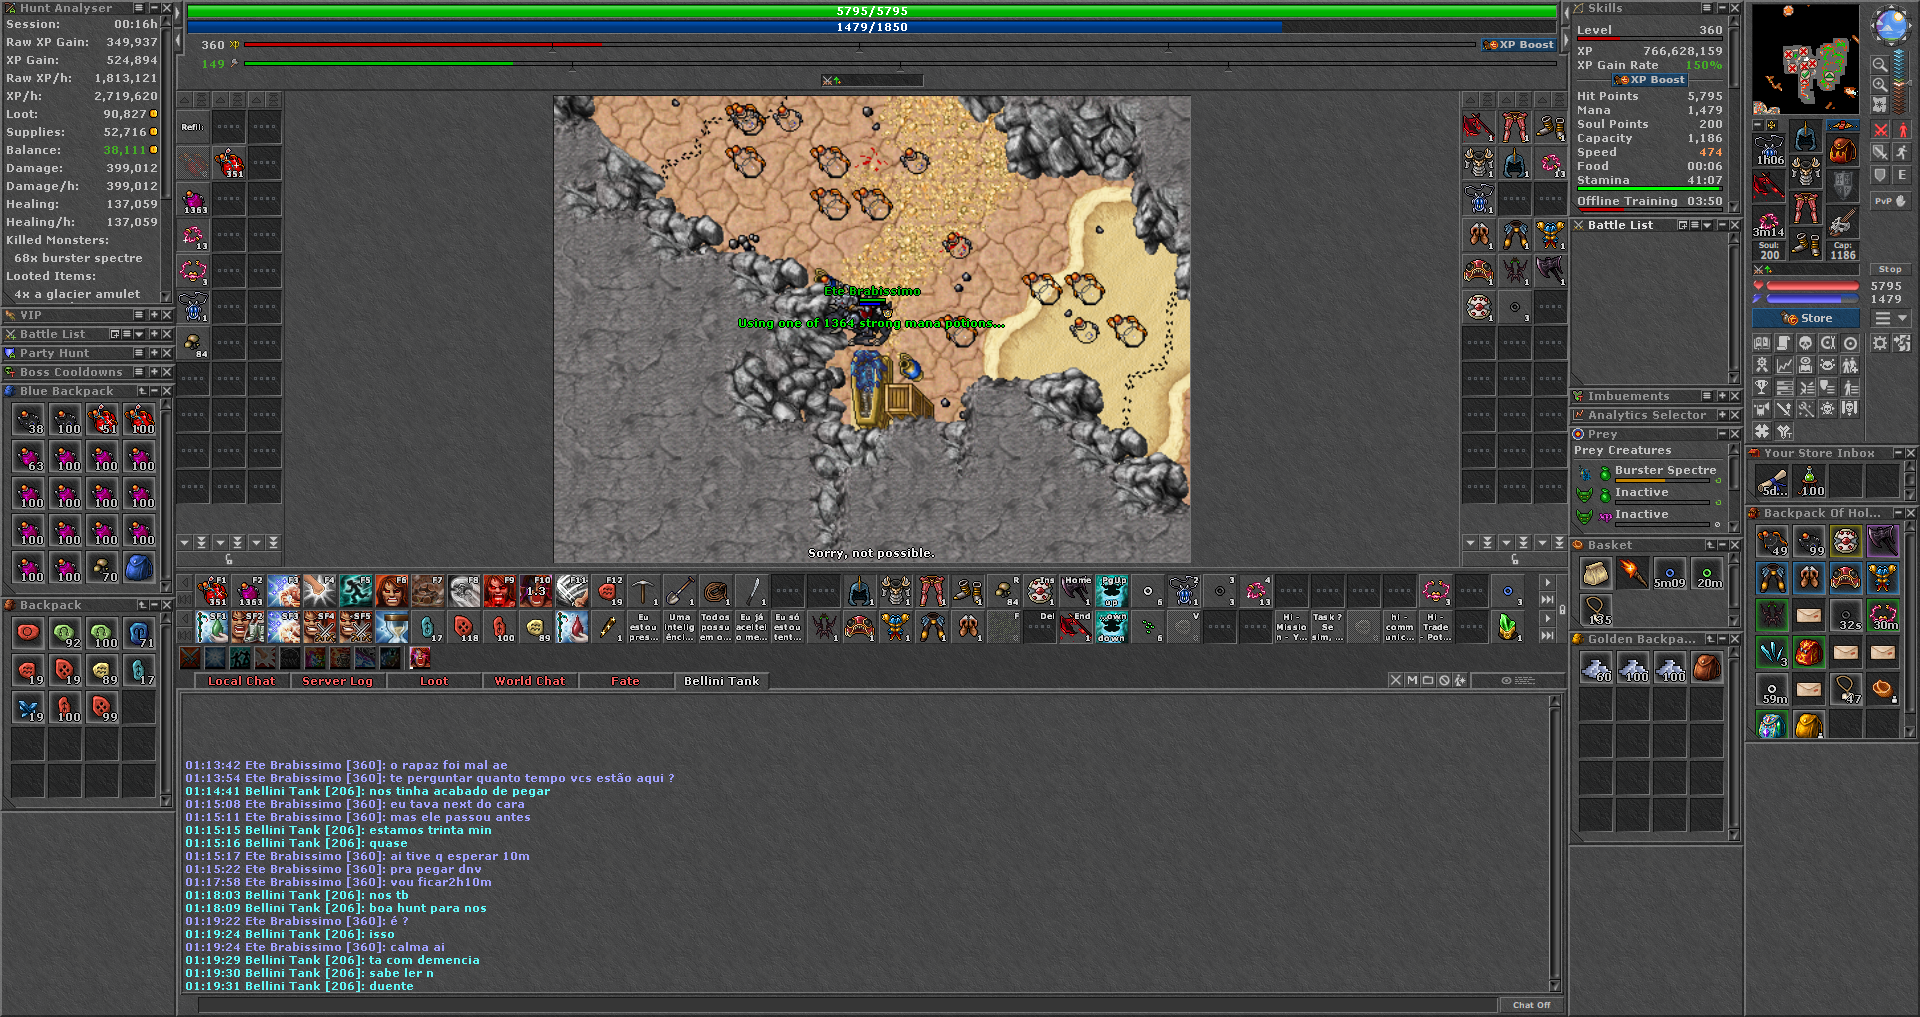Open the Options gear icon
Screen dimensions: 1920x1017
1880,343
